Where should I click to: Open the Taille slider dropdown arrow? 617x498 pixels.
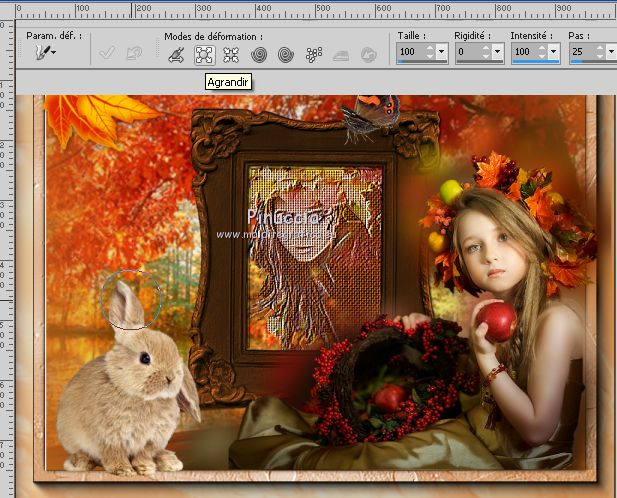tap(442, 52)
